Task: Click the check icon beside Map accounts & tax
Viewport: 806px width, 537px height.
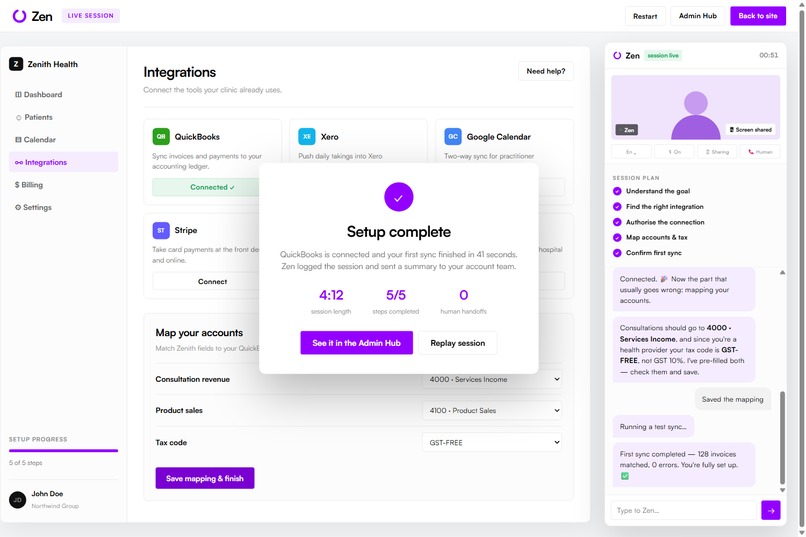Action: pos(617,237)
